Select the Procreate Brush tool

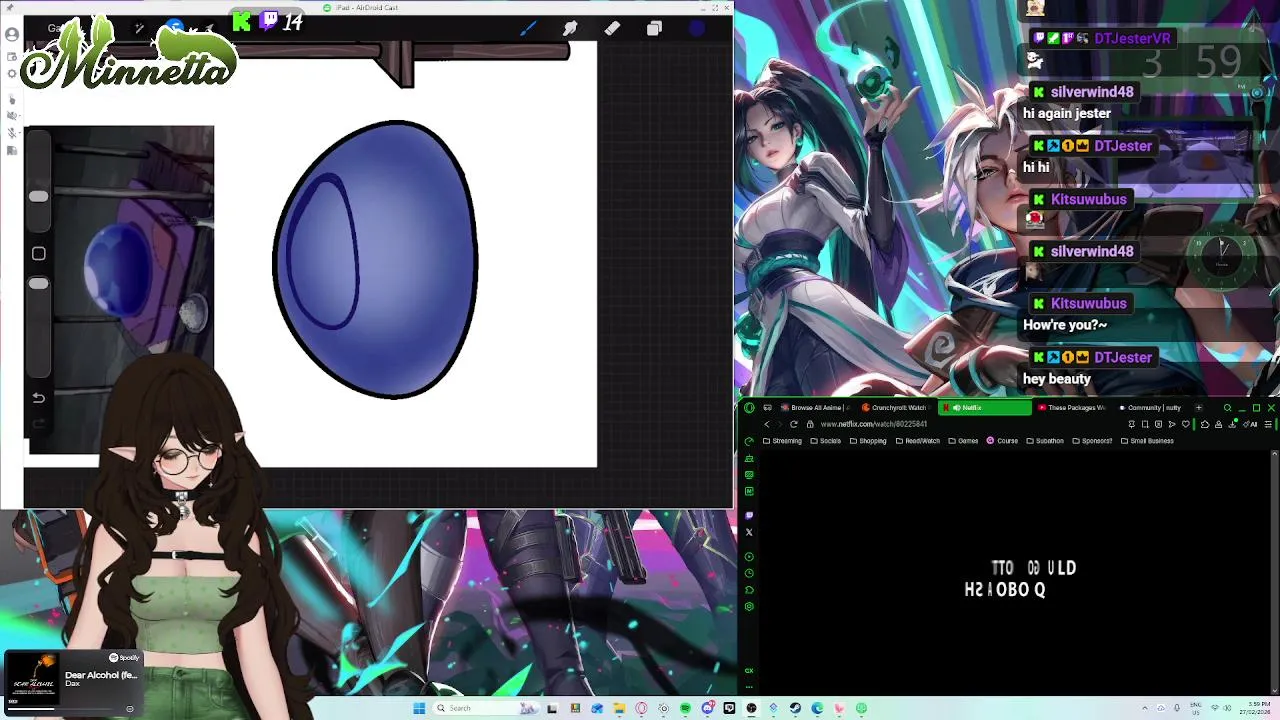click(528, 29)
